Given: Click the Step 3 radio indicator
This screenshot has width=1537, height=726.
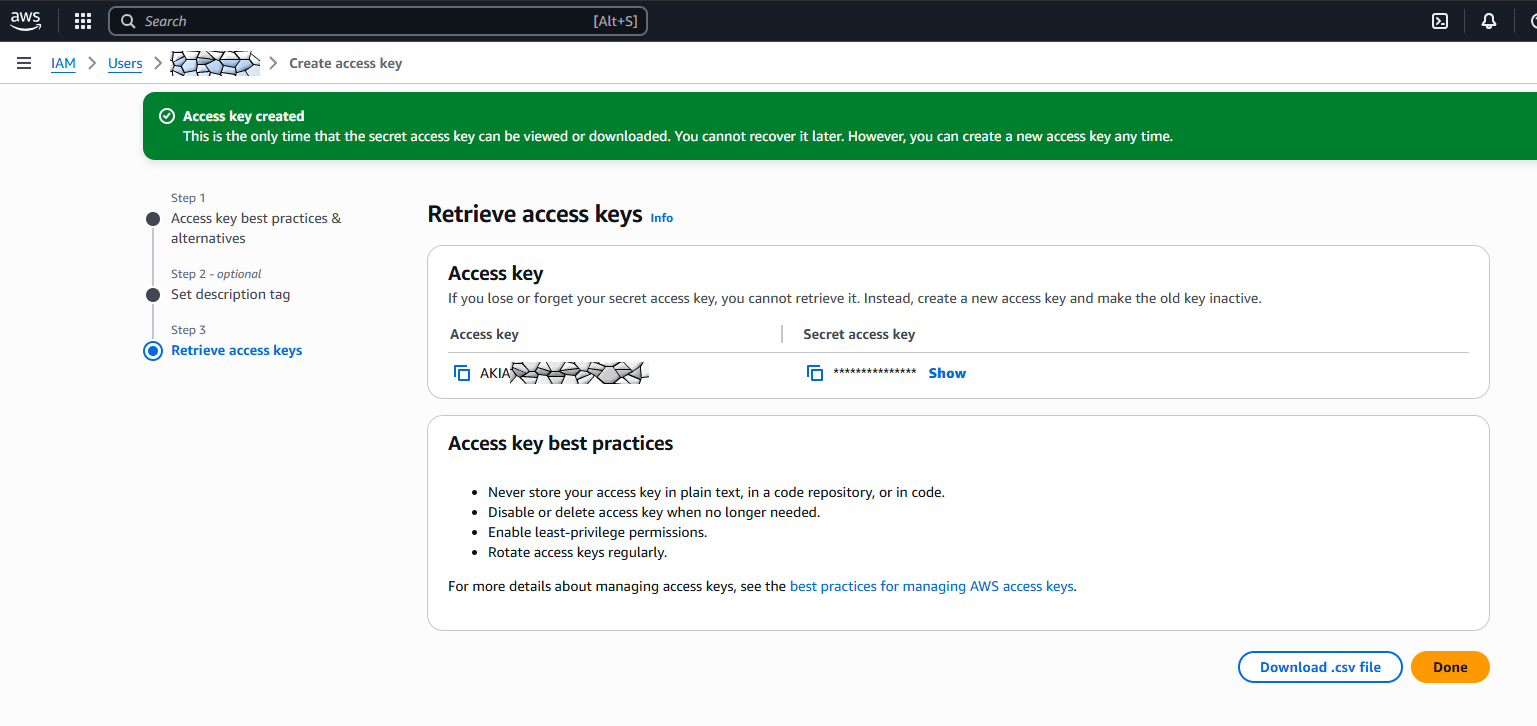Looking at the screenshot, I should coord(153,351).
